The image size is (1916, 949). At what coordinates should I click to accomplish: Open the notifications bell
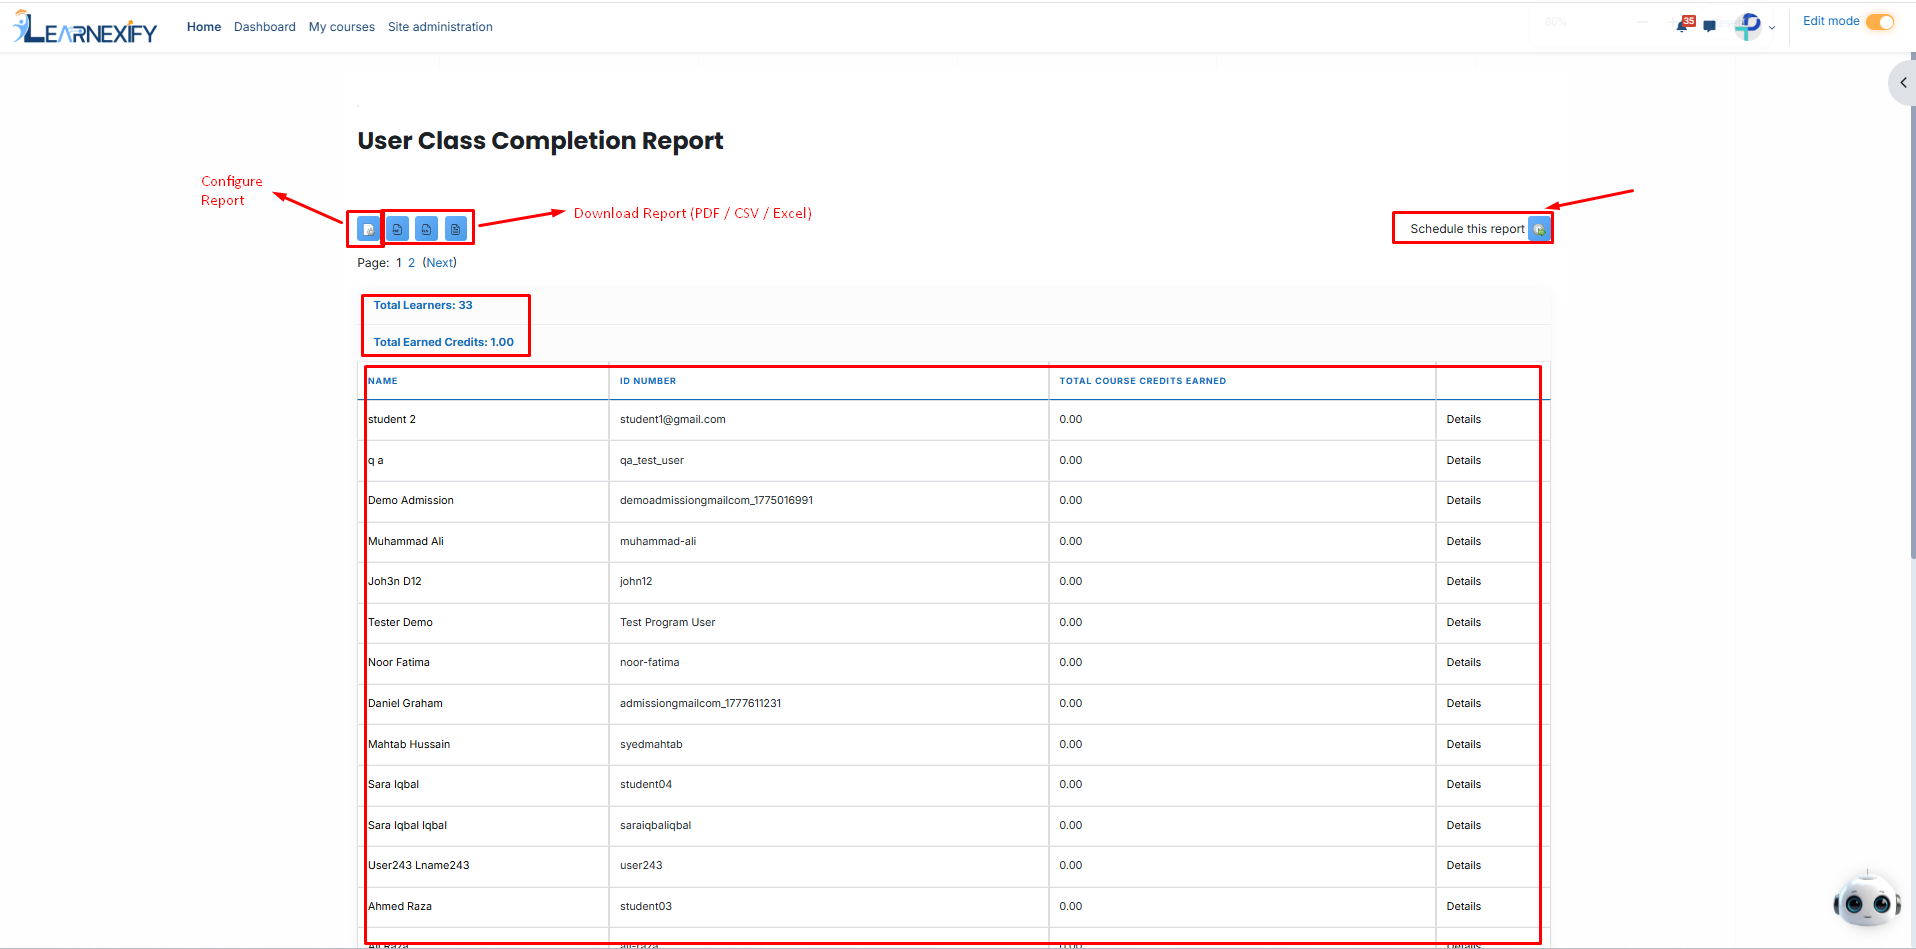(x=1683, y=25)
